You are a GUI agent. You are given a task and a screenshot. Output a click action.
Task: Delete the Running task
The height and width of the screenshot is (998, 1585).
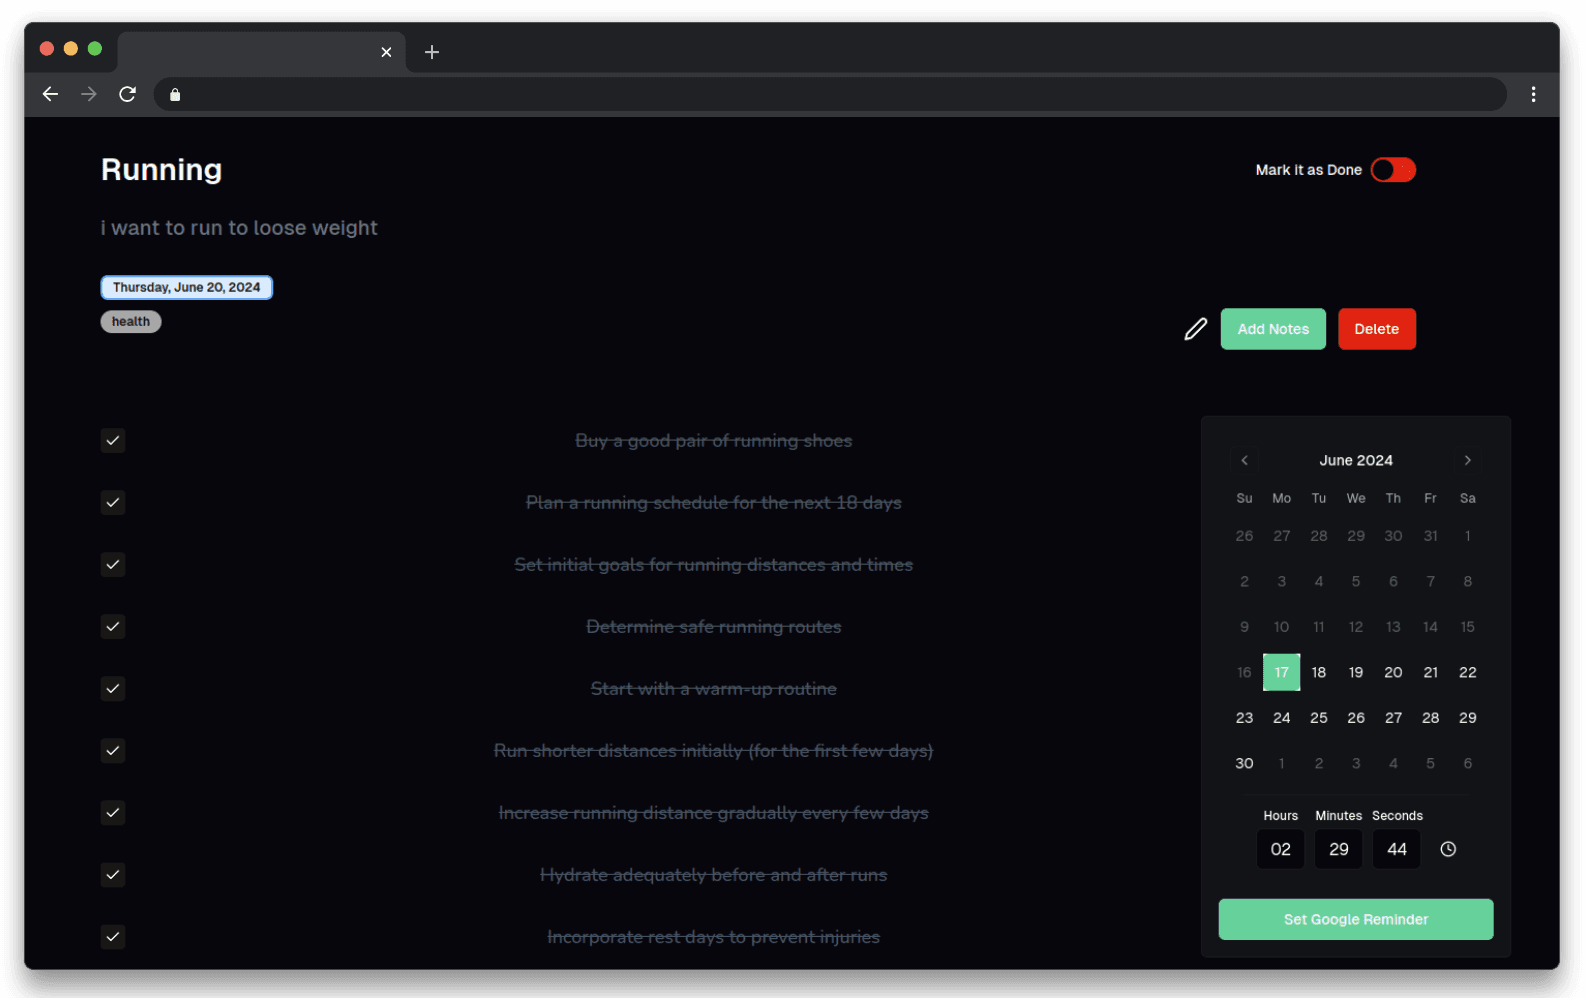tap(1376, 329)
